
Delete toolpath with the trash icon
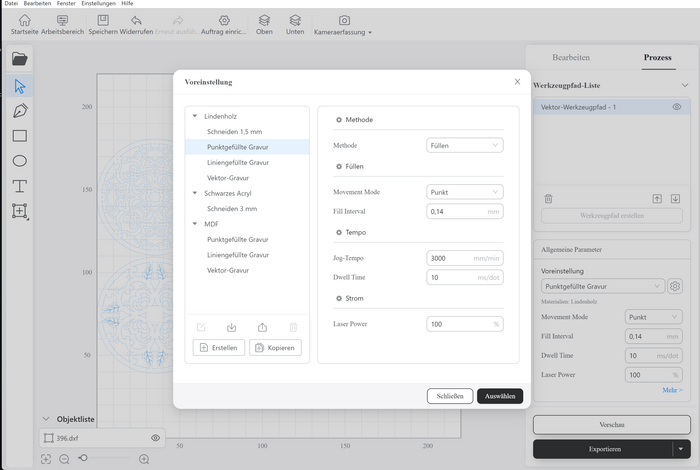click(548, 199)
